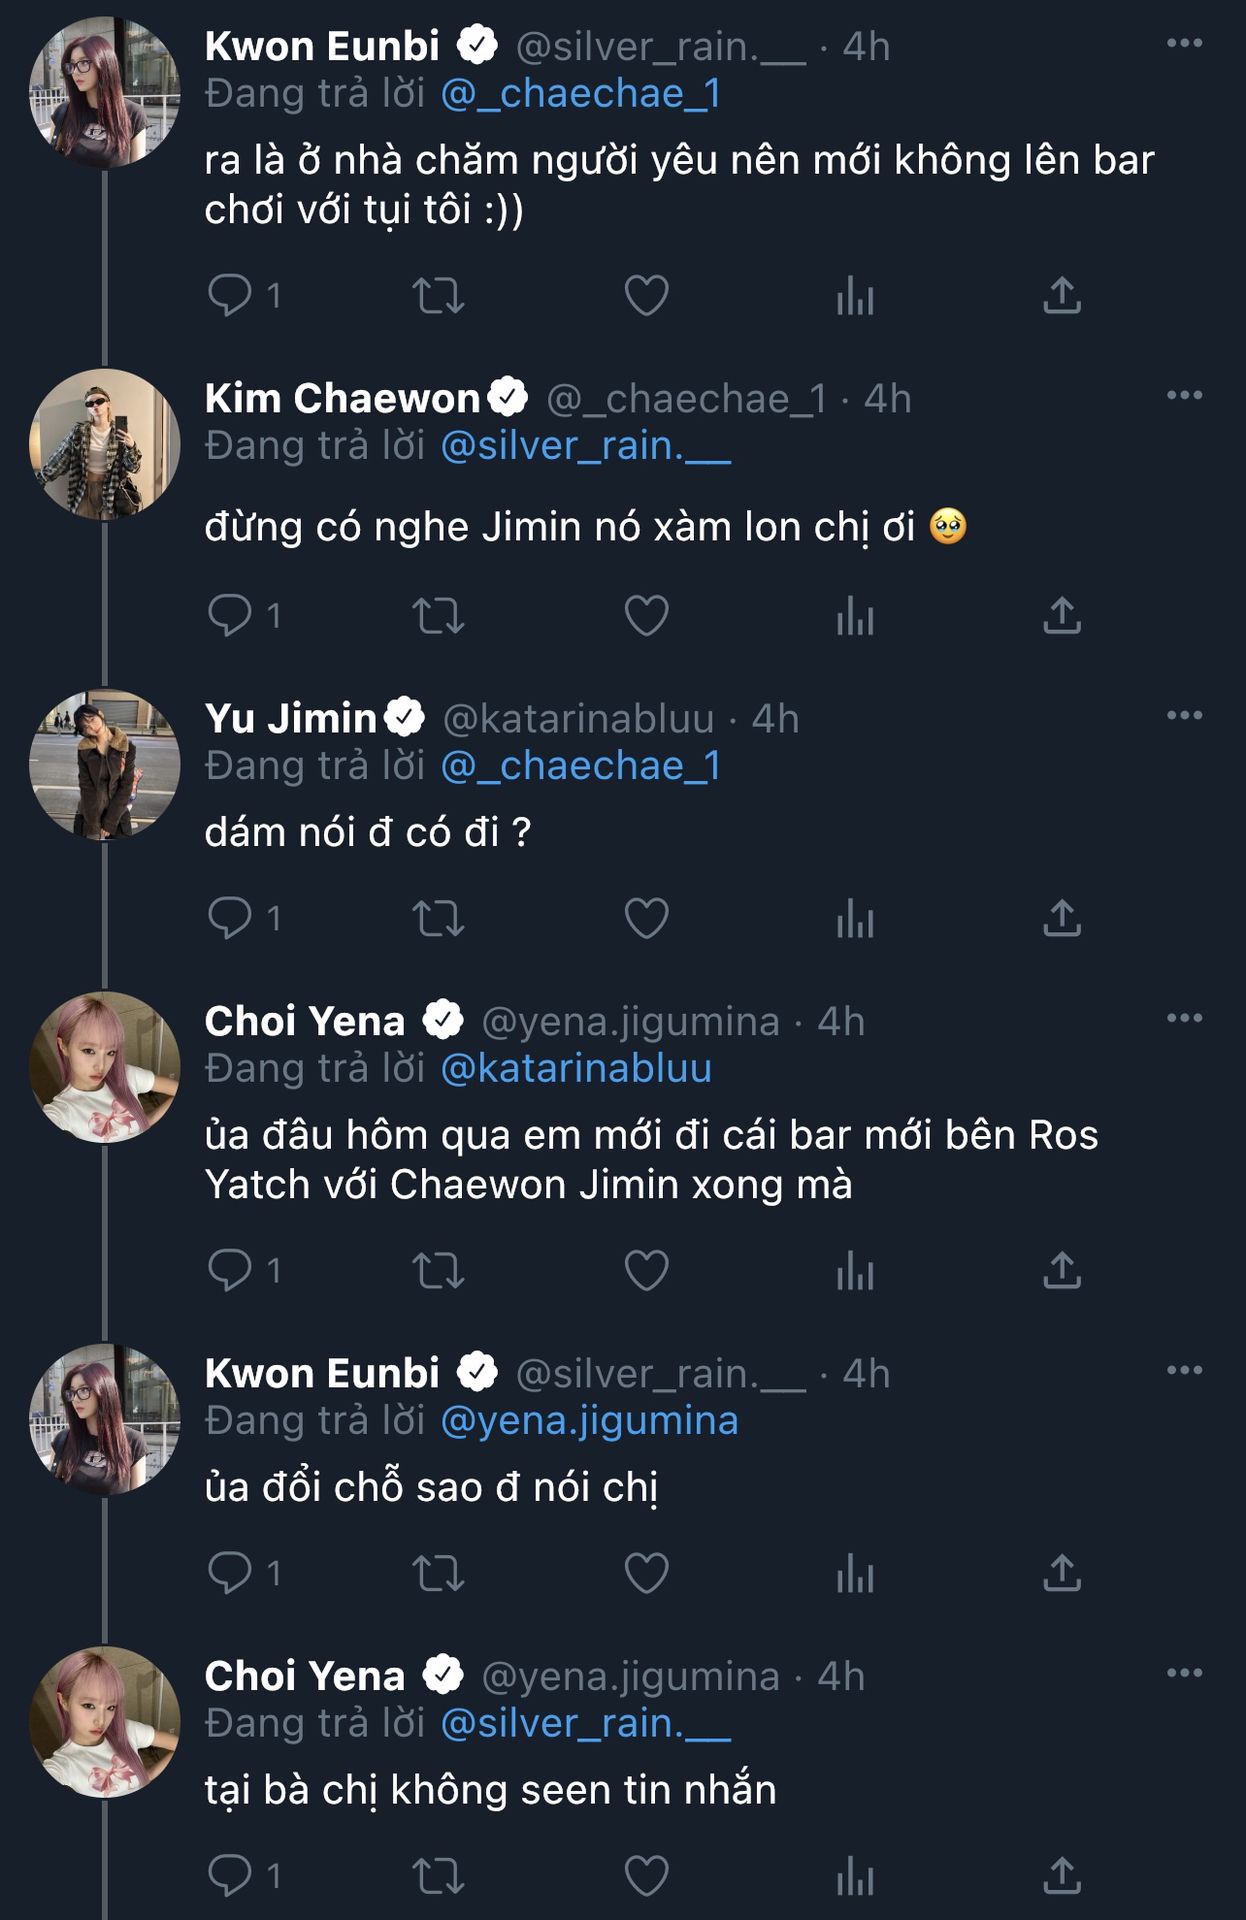
Task: Retweet Kwon Eunbi's first tweet about the bar
Action: (x=438, y=295)
